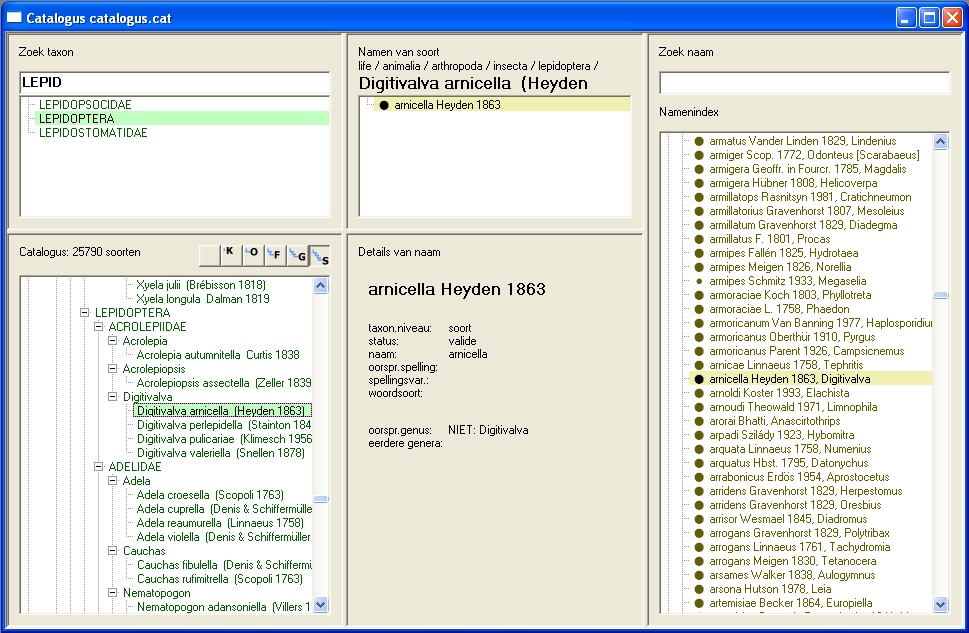
Task: Click the blank leftmost tree-level button
Action: pos(209,255)
